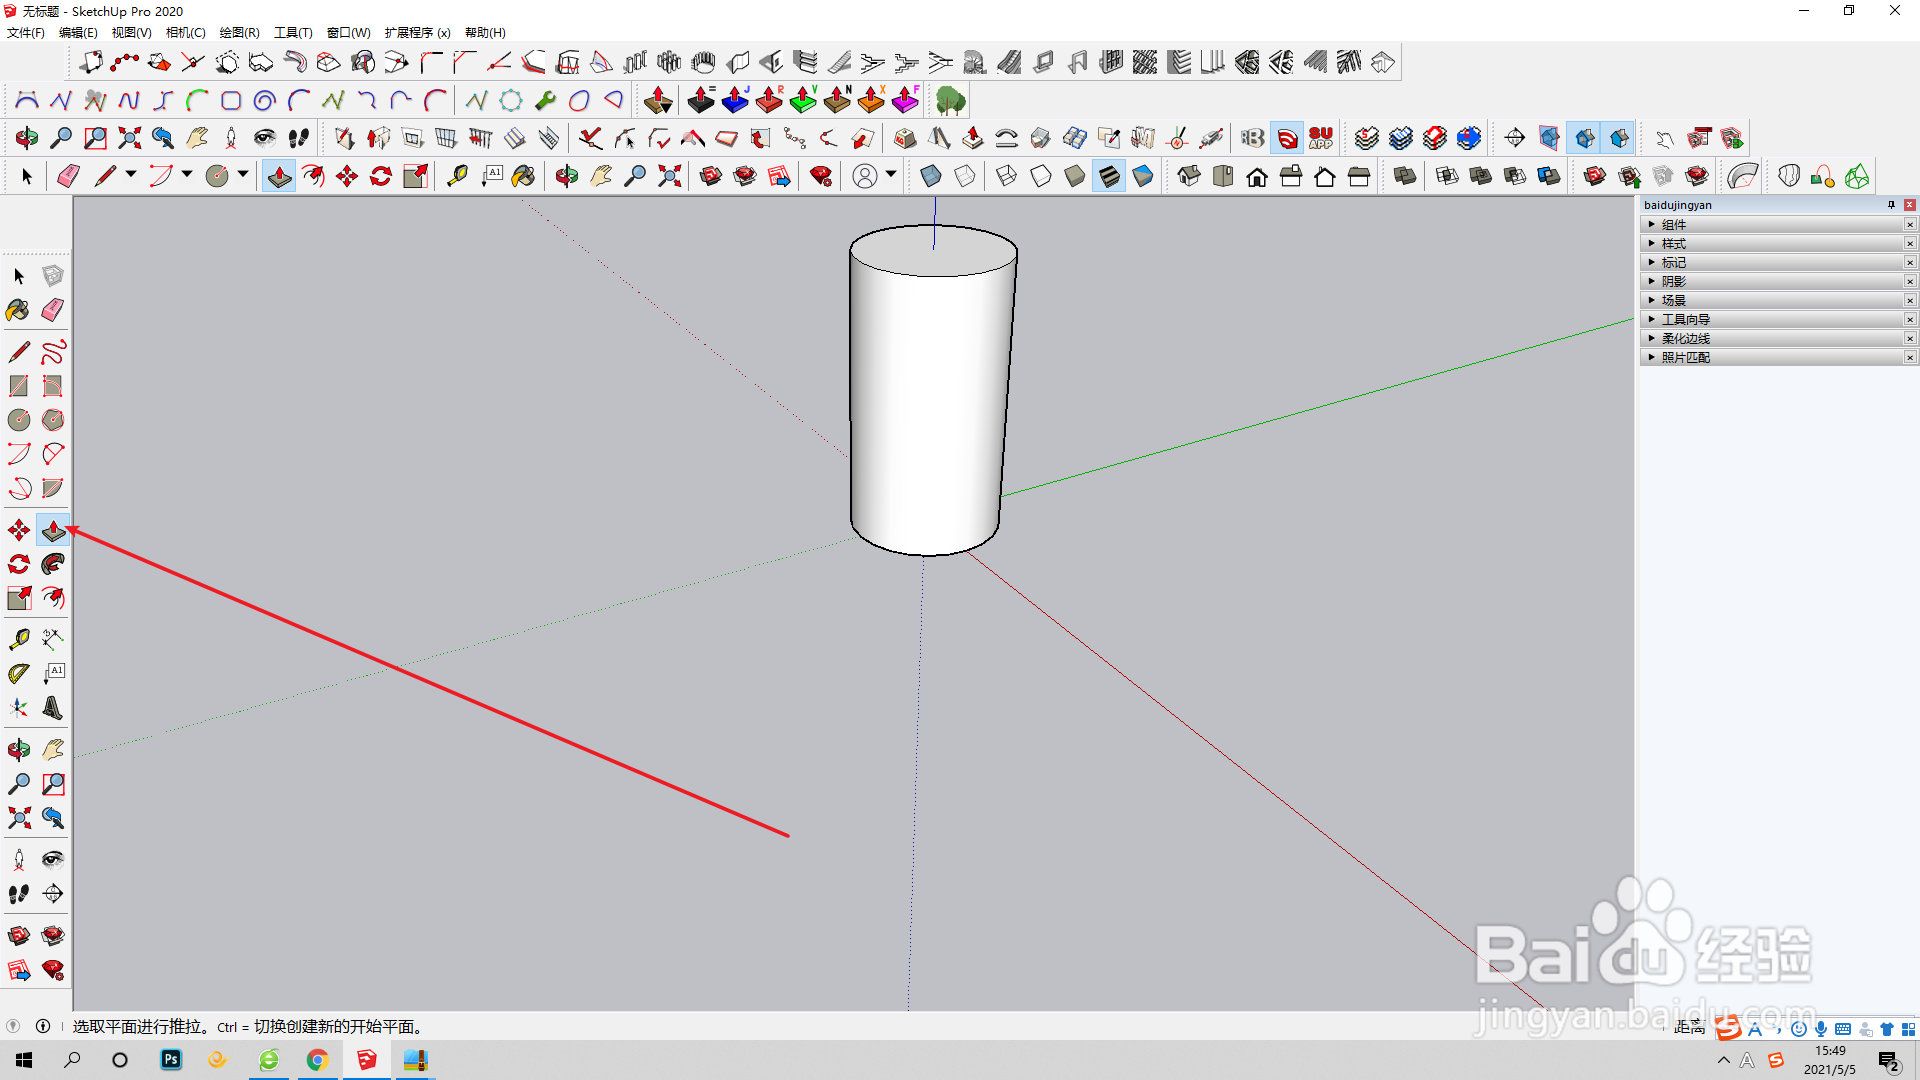1920x1080 pixels.
Task: Select the Rectangle tool in left toolbar
Action: click(19, 386)
